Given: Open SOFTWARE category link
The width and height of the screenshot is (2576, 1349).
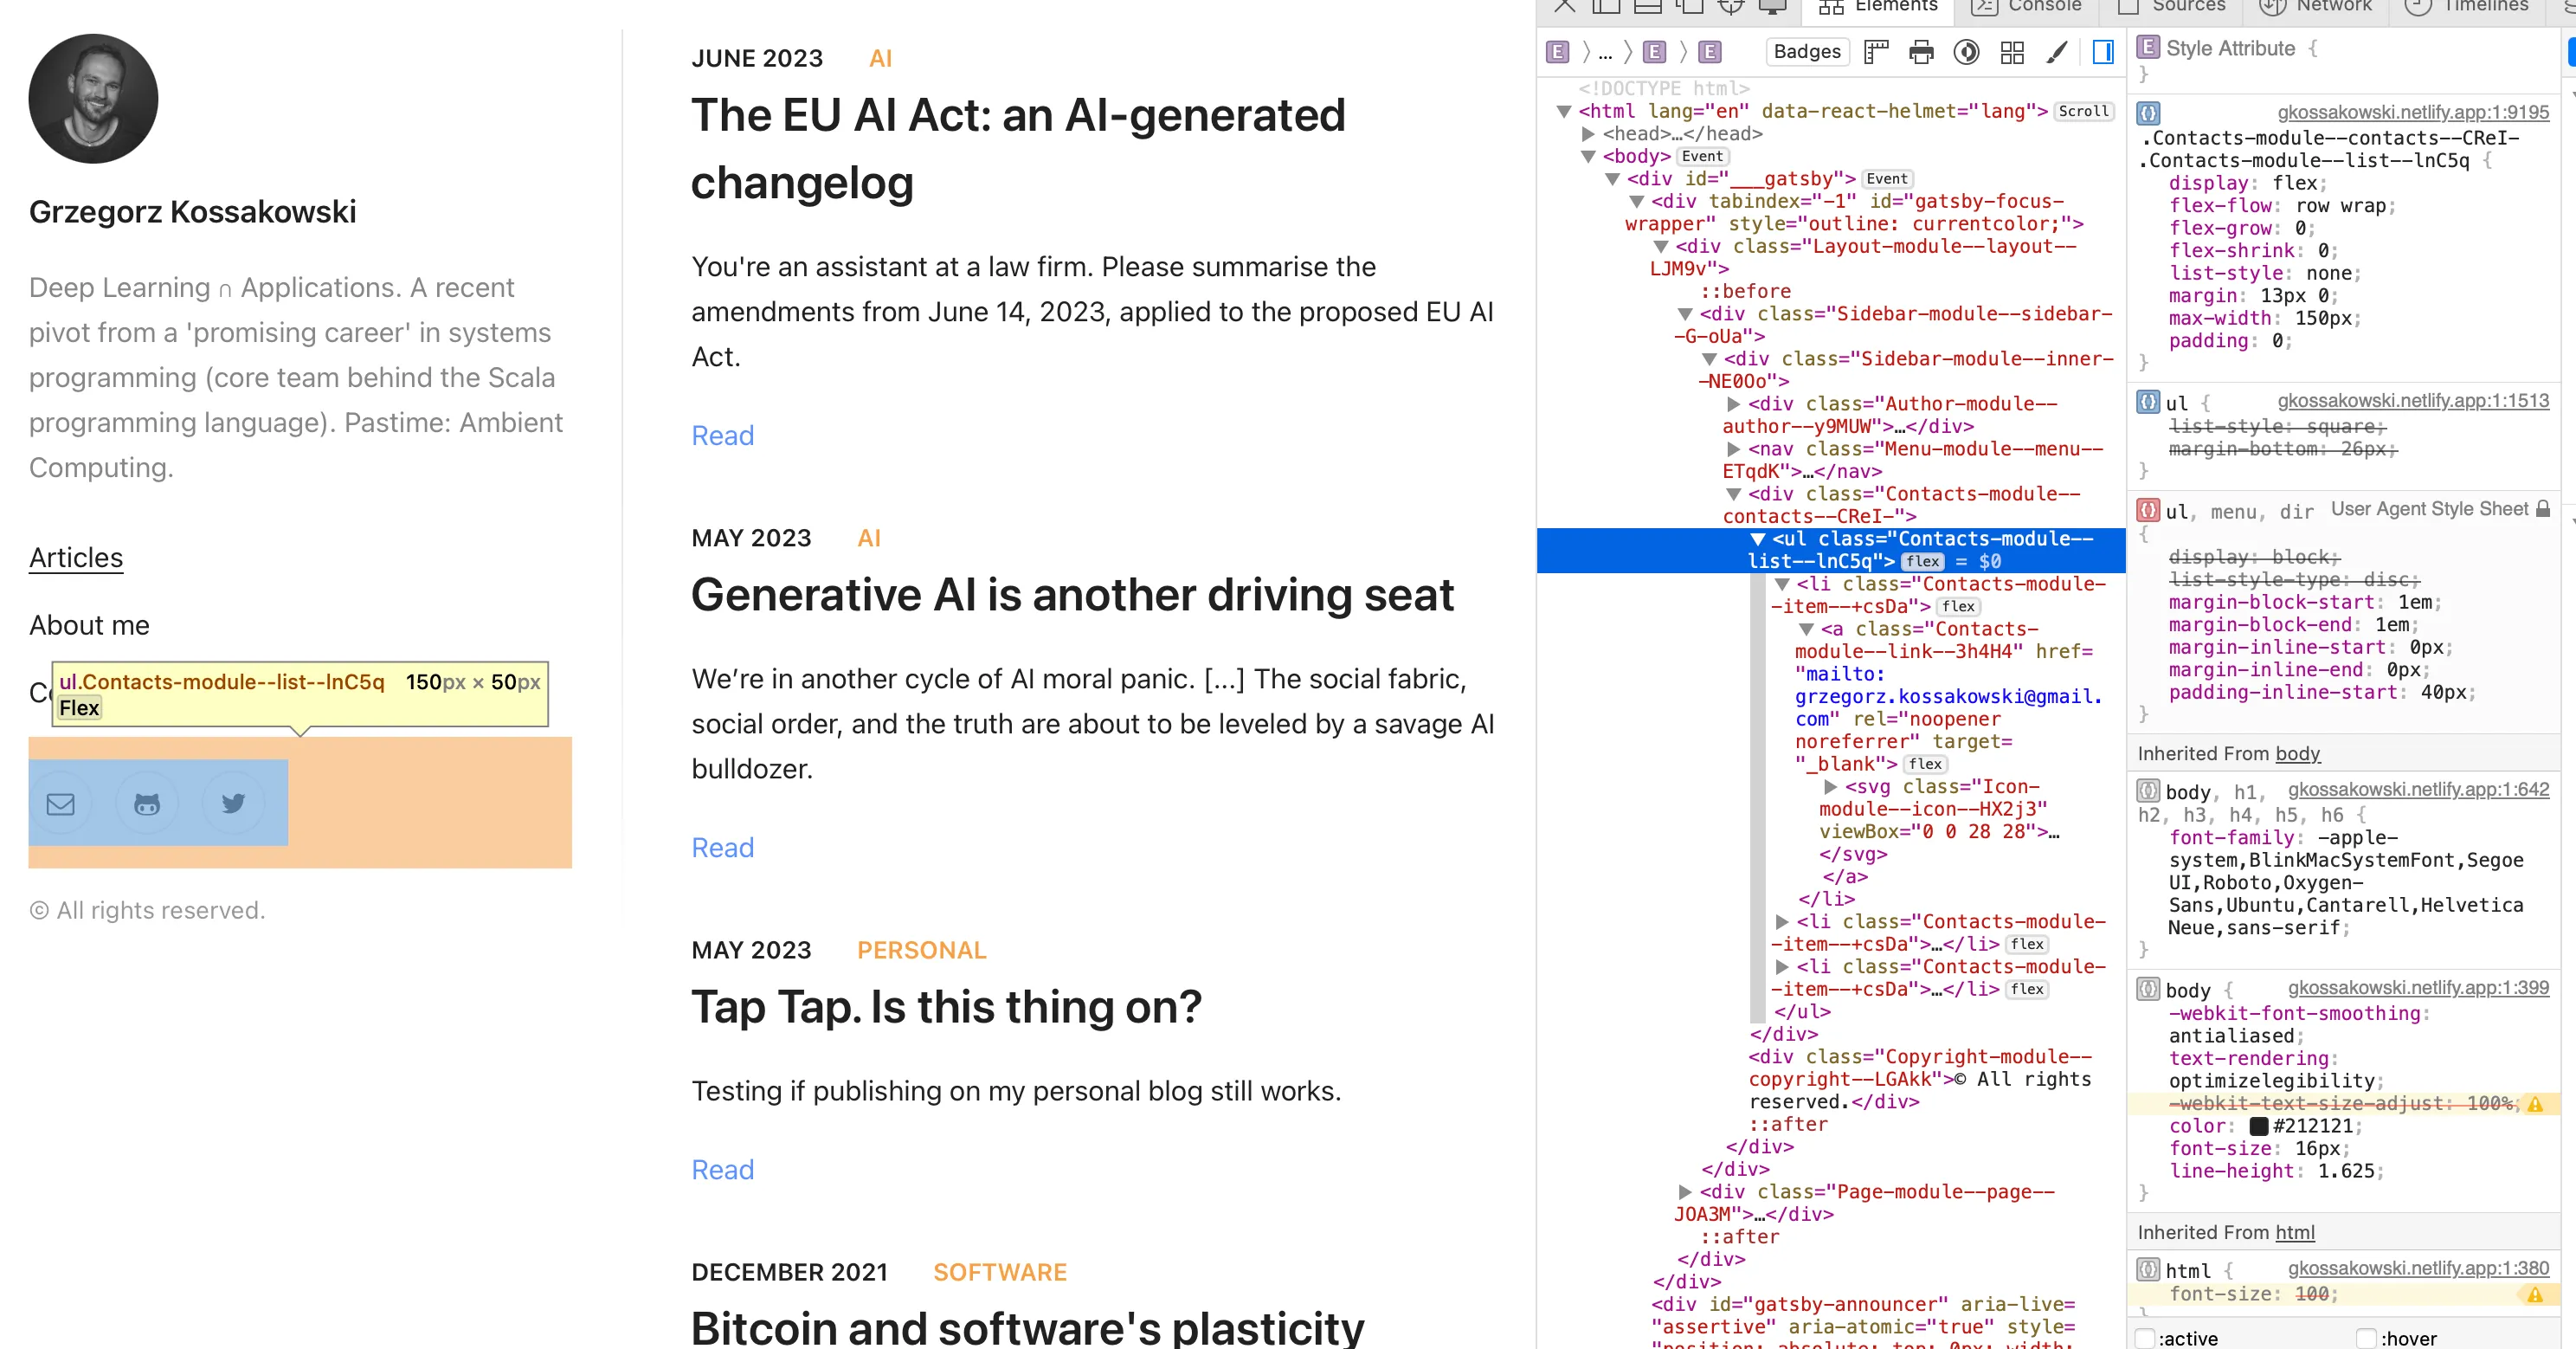Looking at the screenshot, I should (x=1000, y=1272).
